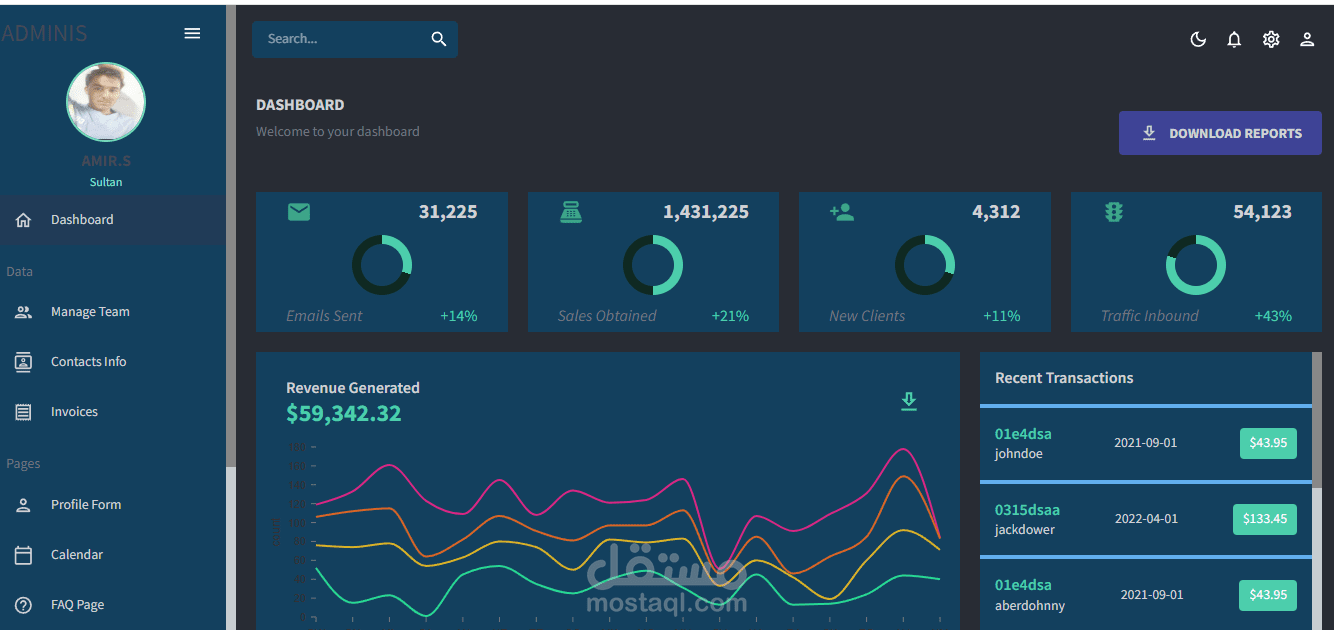The width and height of the screenshot is (1334, 630).
Task: Click the johndoe $43.95 amount badge
Action: [1268, 443]
